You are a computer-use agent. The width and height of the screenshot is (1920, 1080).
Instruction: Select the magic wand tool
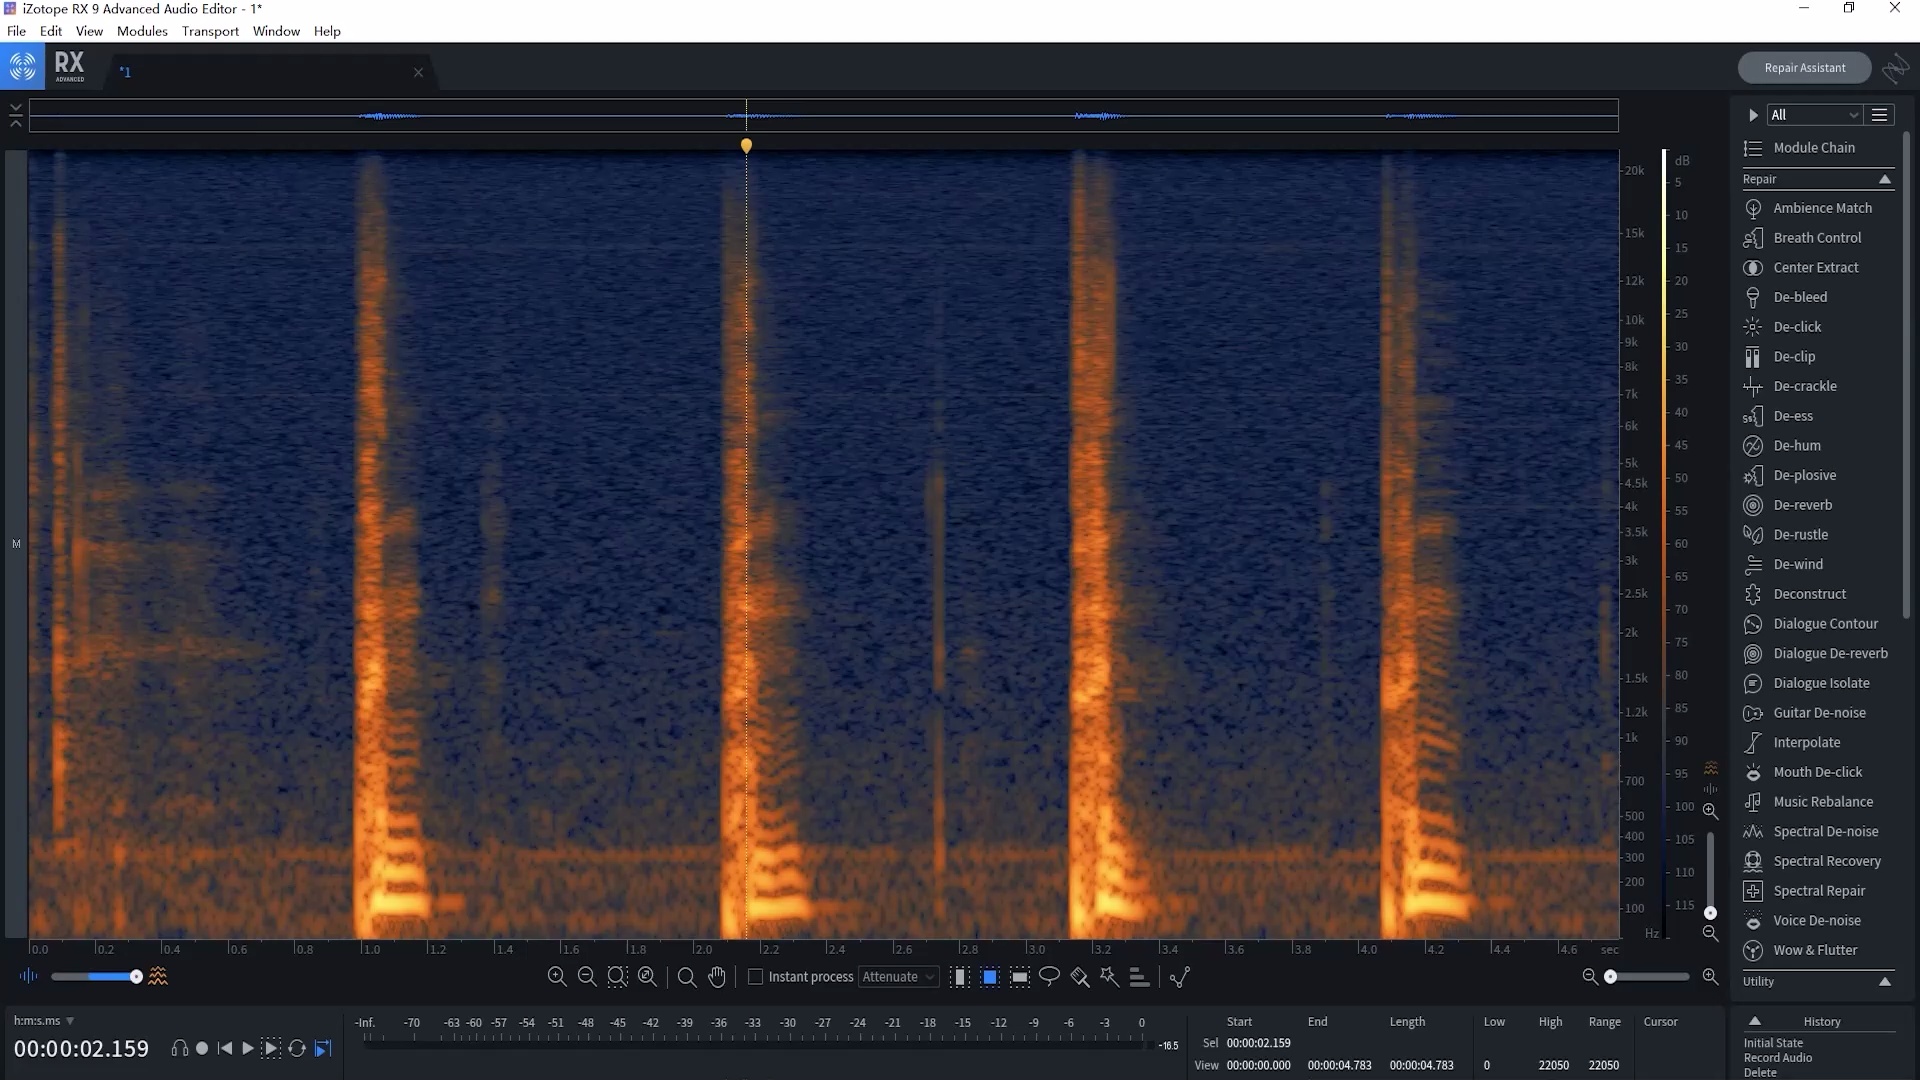(x=1109, y=977)
